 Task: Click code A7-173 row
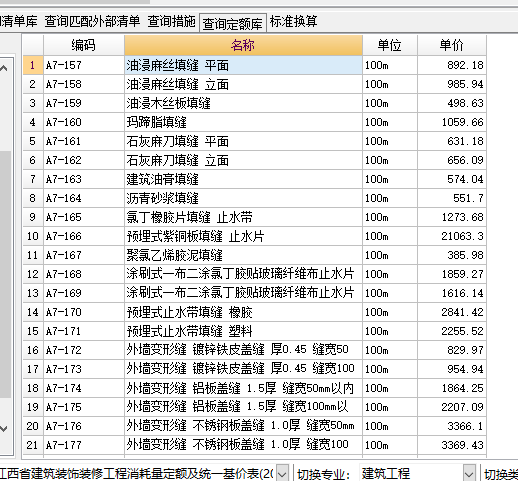pos(63,369)
